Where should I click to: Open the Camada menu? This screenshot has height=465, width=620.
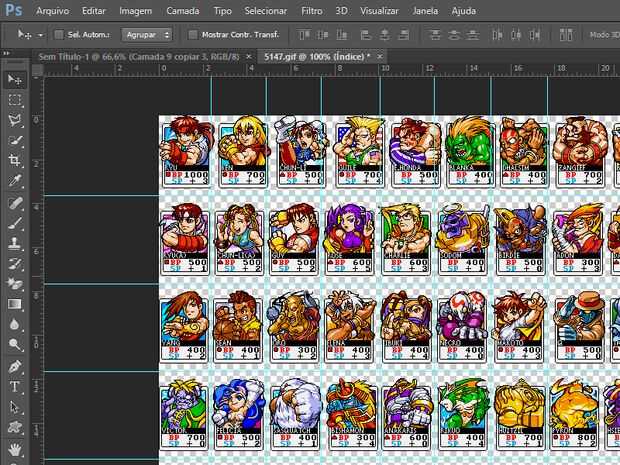tap(181, 10)
